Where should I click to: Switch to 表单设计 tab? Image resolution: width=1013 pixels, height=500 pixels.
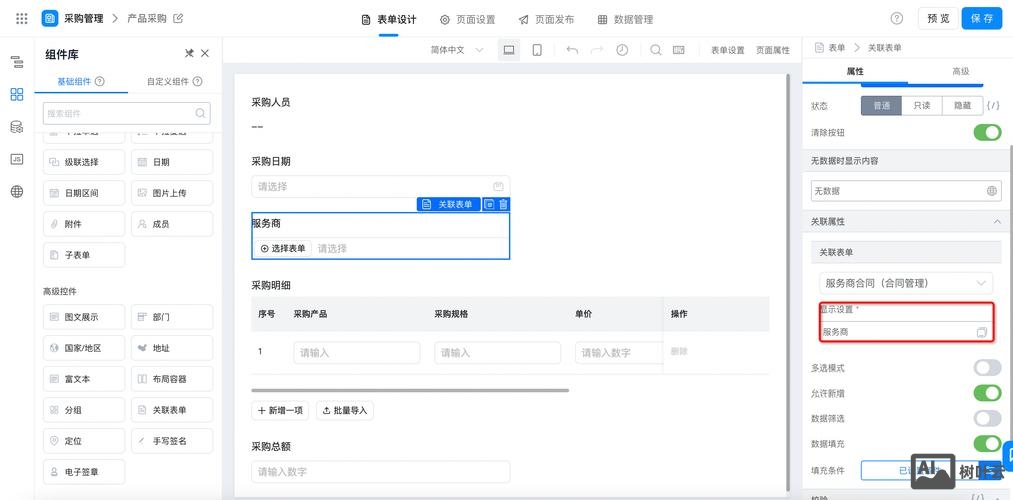[389, 19]
